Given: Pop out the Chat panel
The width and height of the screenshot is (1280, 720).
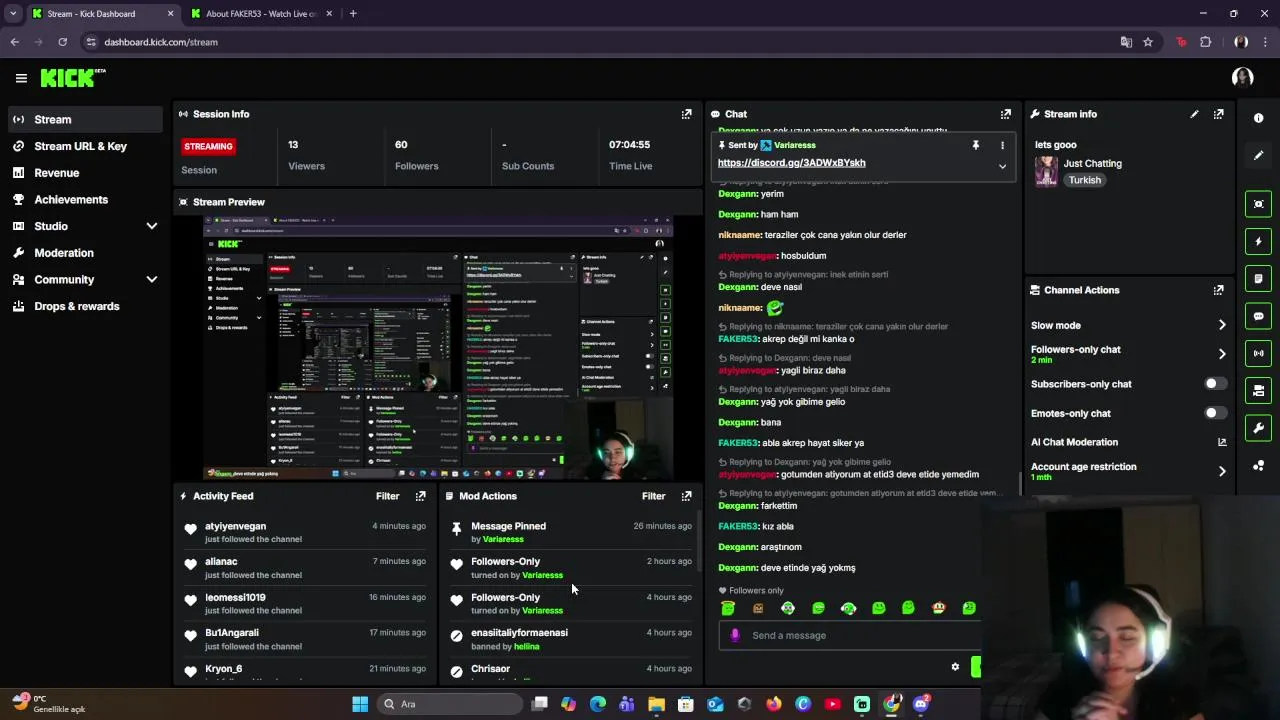Looking at the screenshot, I should 1006,114.
